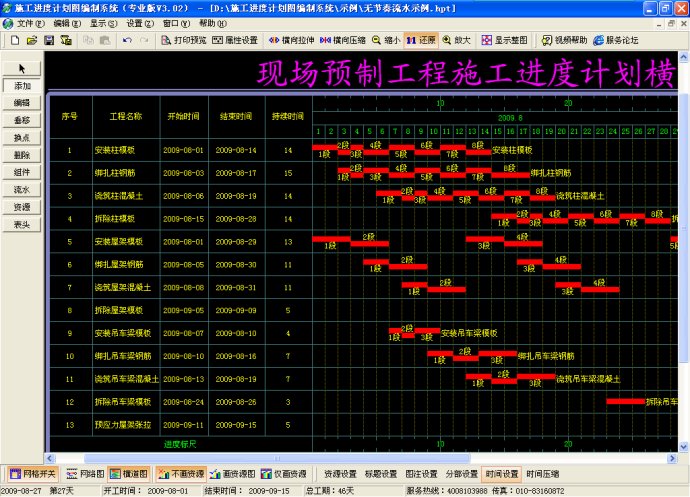The height and width of the screenshot is (497, 690).
Task: Click the fourth toolbar icon beside Save
Action: tap(66, 40)
